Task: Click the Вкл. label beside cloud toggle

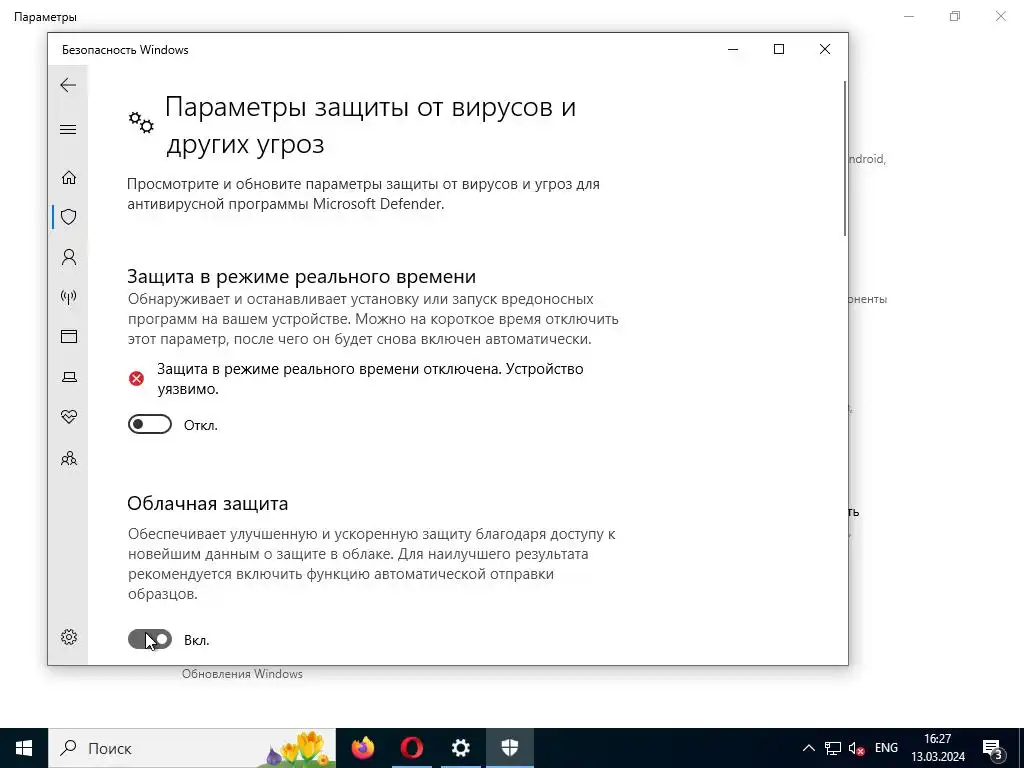Action: tap(197, 640)
